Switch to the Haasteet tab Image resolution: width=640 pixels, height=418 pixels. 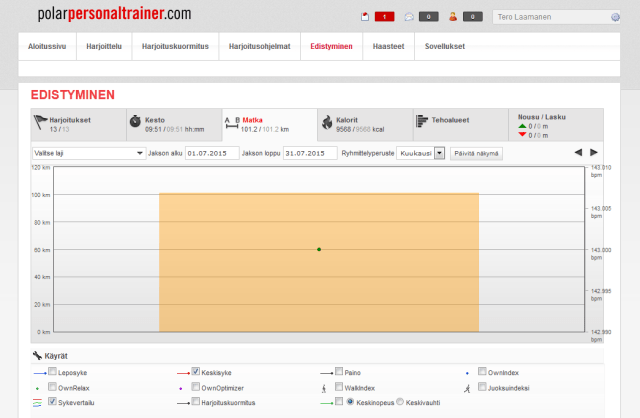click(x=388, y=47)
